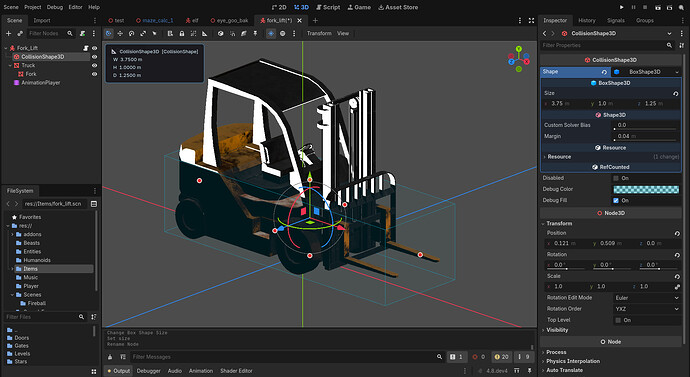Reset the Transform Position value
This screenshot has width=690, height=377.
[677, 233]
